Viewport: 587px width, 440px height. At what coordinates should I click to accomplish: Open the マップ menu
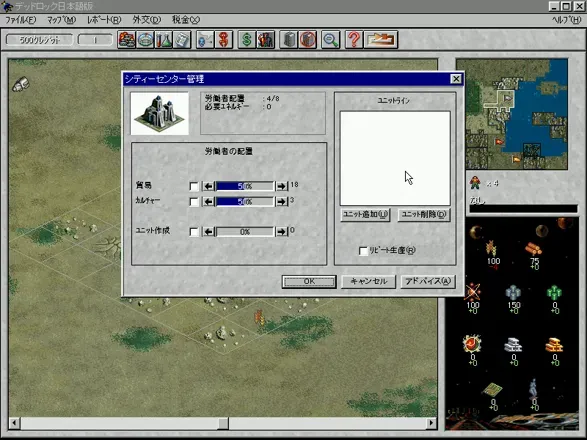pyautogui.click(x=62, y=20)
